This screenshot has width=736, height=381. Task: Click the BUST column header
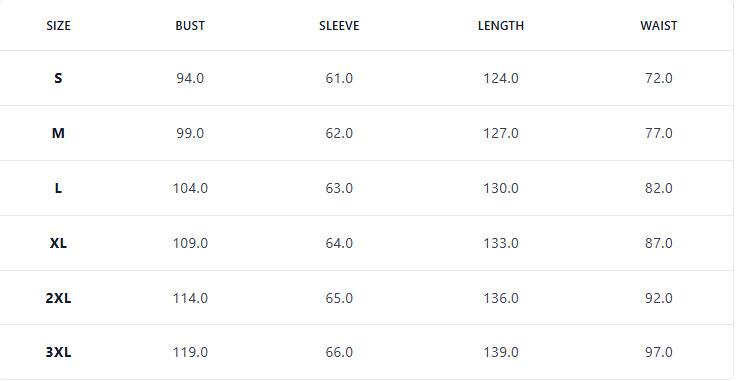(x=190, y=26)
